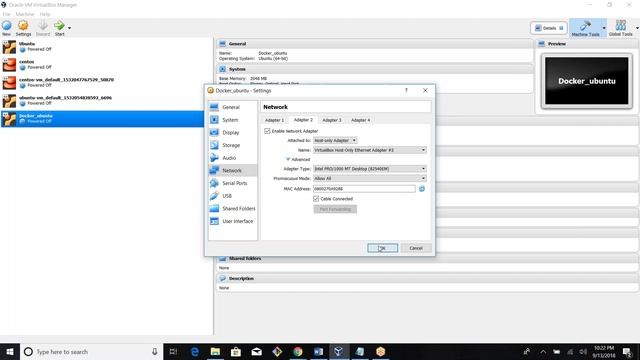Click the MAC Address field

pyautogui.click(x=364, y=189)
